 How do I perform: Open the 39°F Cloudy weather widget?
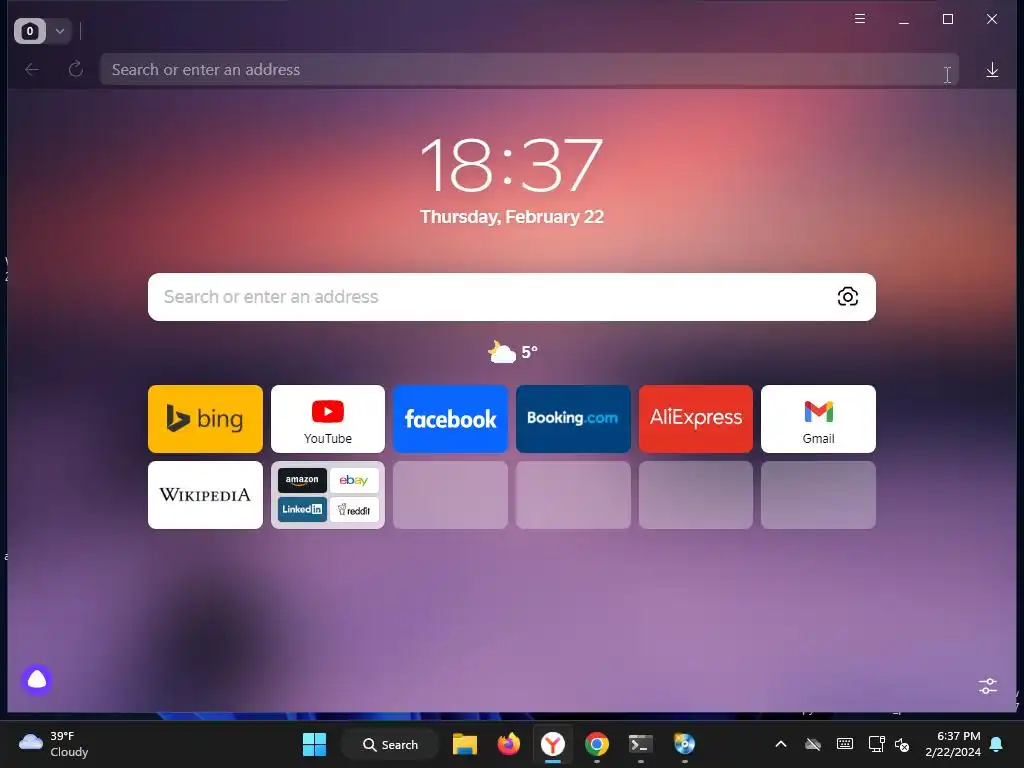54,744
